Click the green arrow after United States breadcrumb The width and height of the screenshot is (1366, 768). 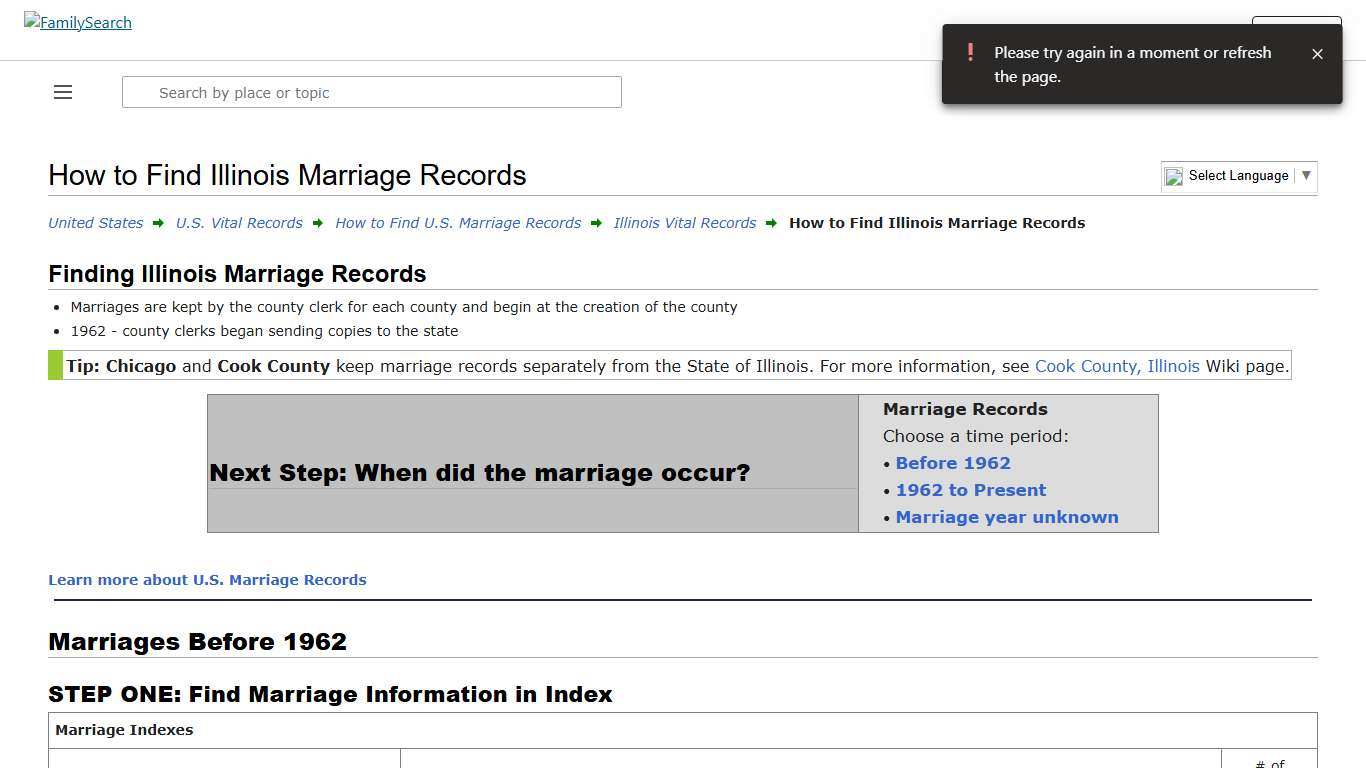coord(158,223)
